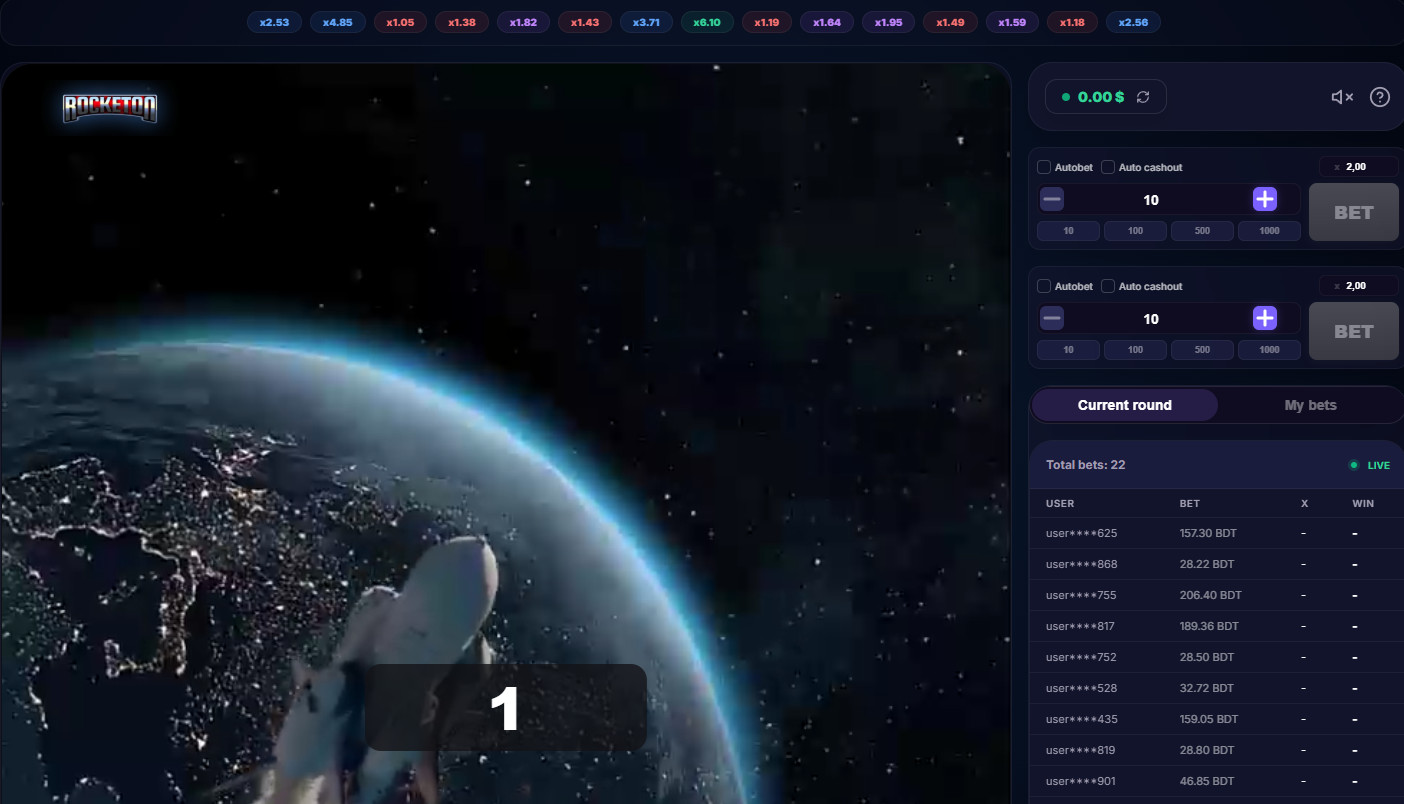Open the x1.43 history multiplier chip
The image size is (1404, 804).
tap(585, 22)
